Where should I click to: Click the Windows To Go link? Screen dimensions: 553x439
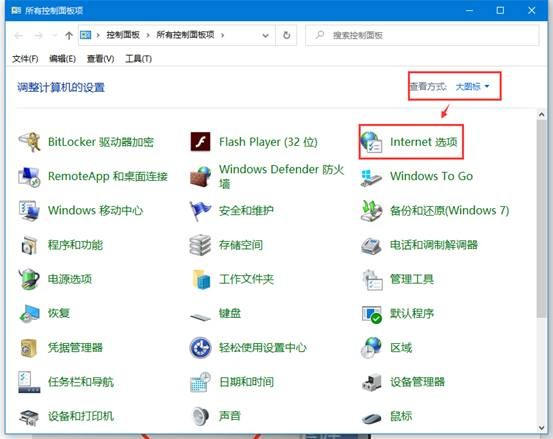point(431,176)
